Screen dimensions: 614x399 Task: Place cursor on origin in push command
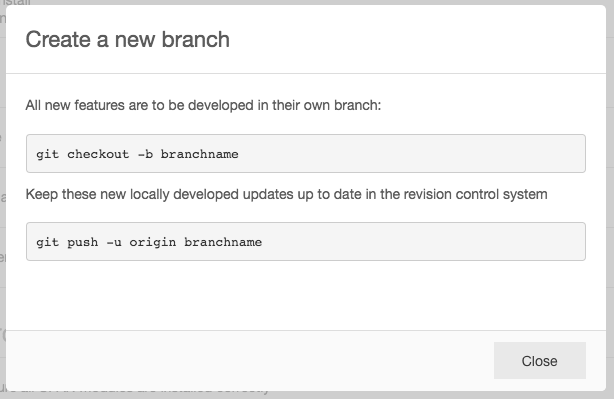pyautogui.click(x=153, y=242)
